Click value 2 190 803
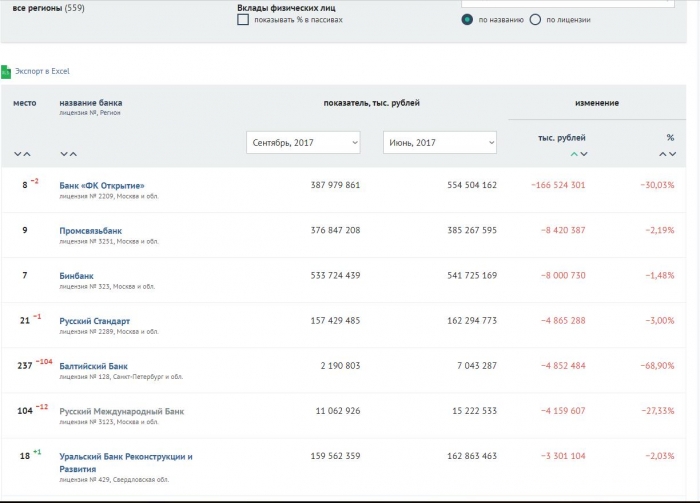This screenshot has width=700, height=503. click(340, 366)
